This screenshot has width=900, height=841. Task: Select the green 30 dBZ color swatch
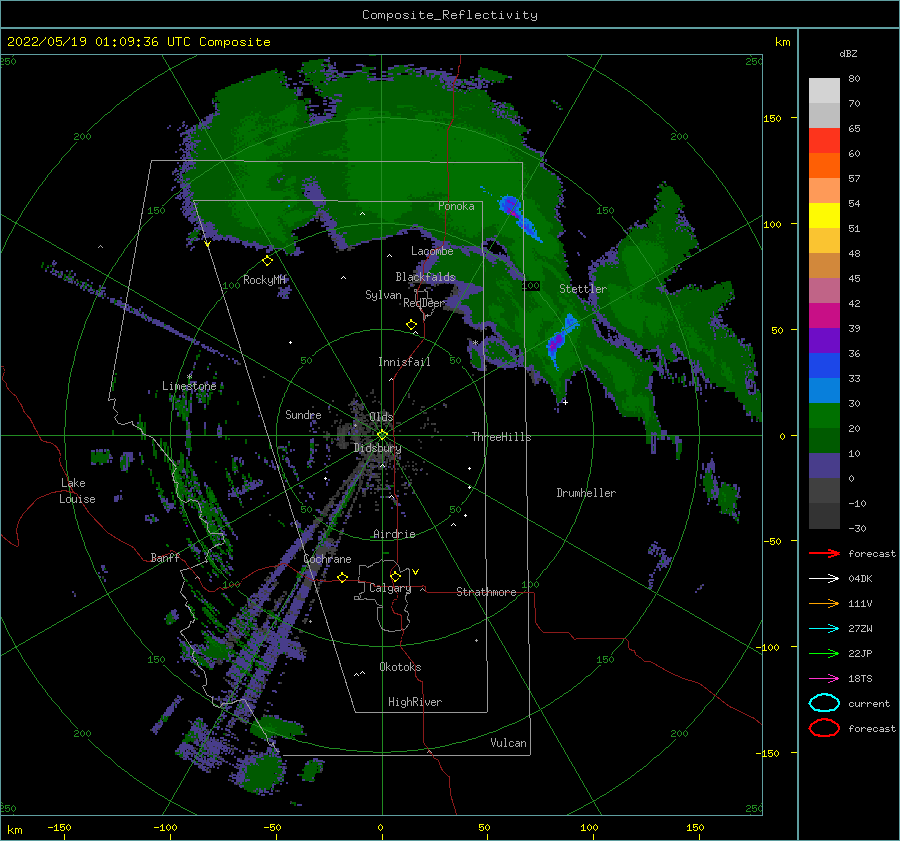(824, 415)
